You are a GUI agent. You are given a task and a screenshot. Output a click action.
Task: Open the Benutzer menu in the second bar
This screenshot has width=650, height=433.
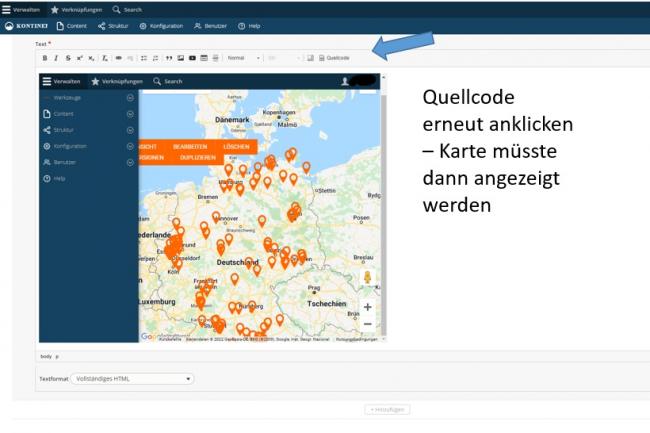click(x=211, y=26)
